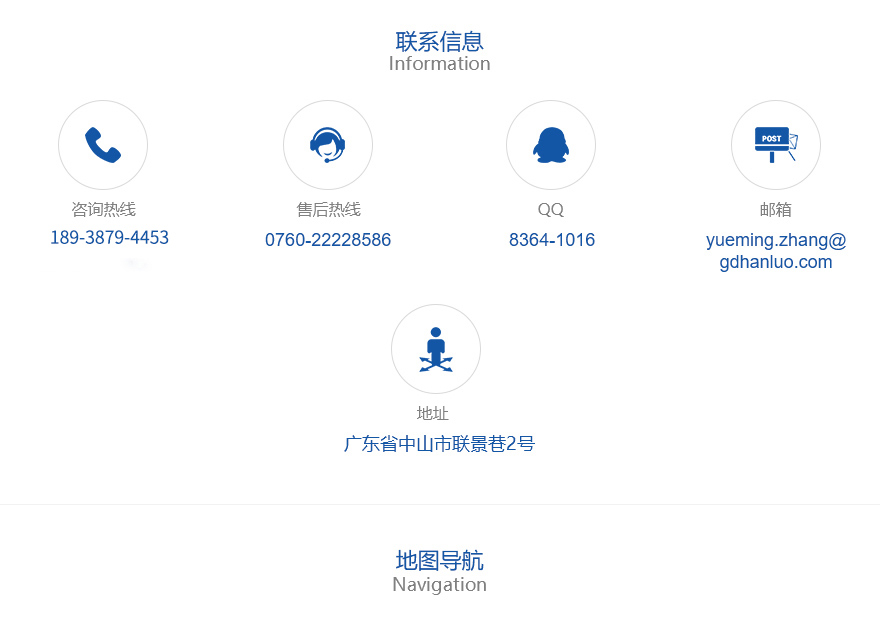
Task: Click the Information subtitle text
Action: (x=439, y=64)
